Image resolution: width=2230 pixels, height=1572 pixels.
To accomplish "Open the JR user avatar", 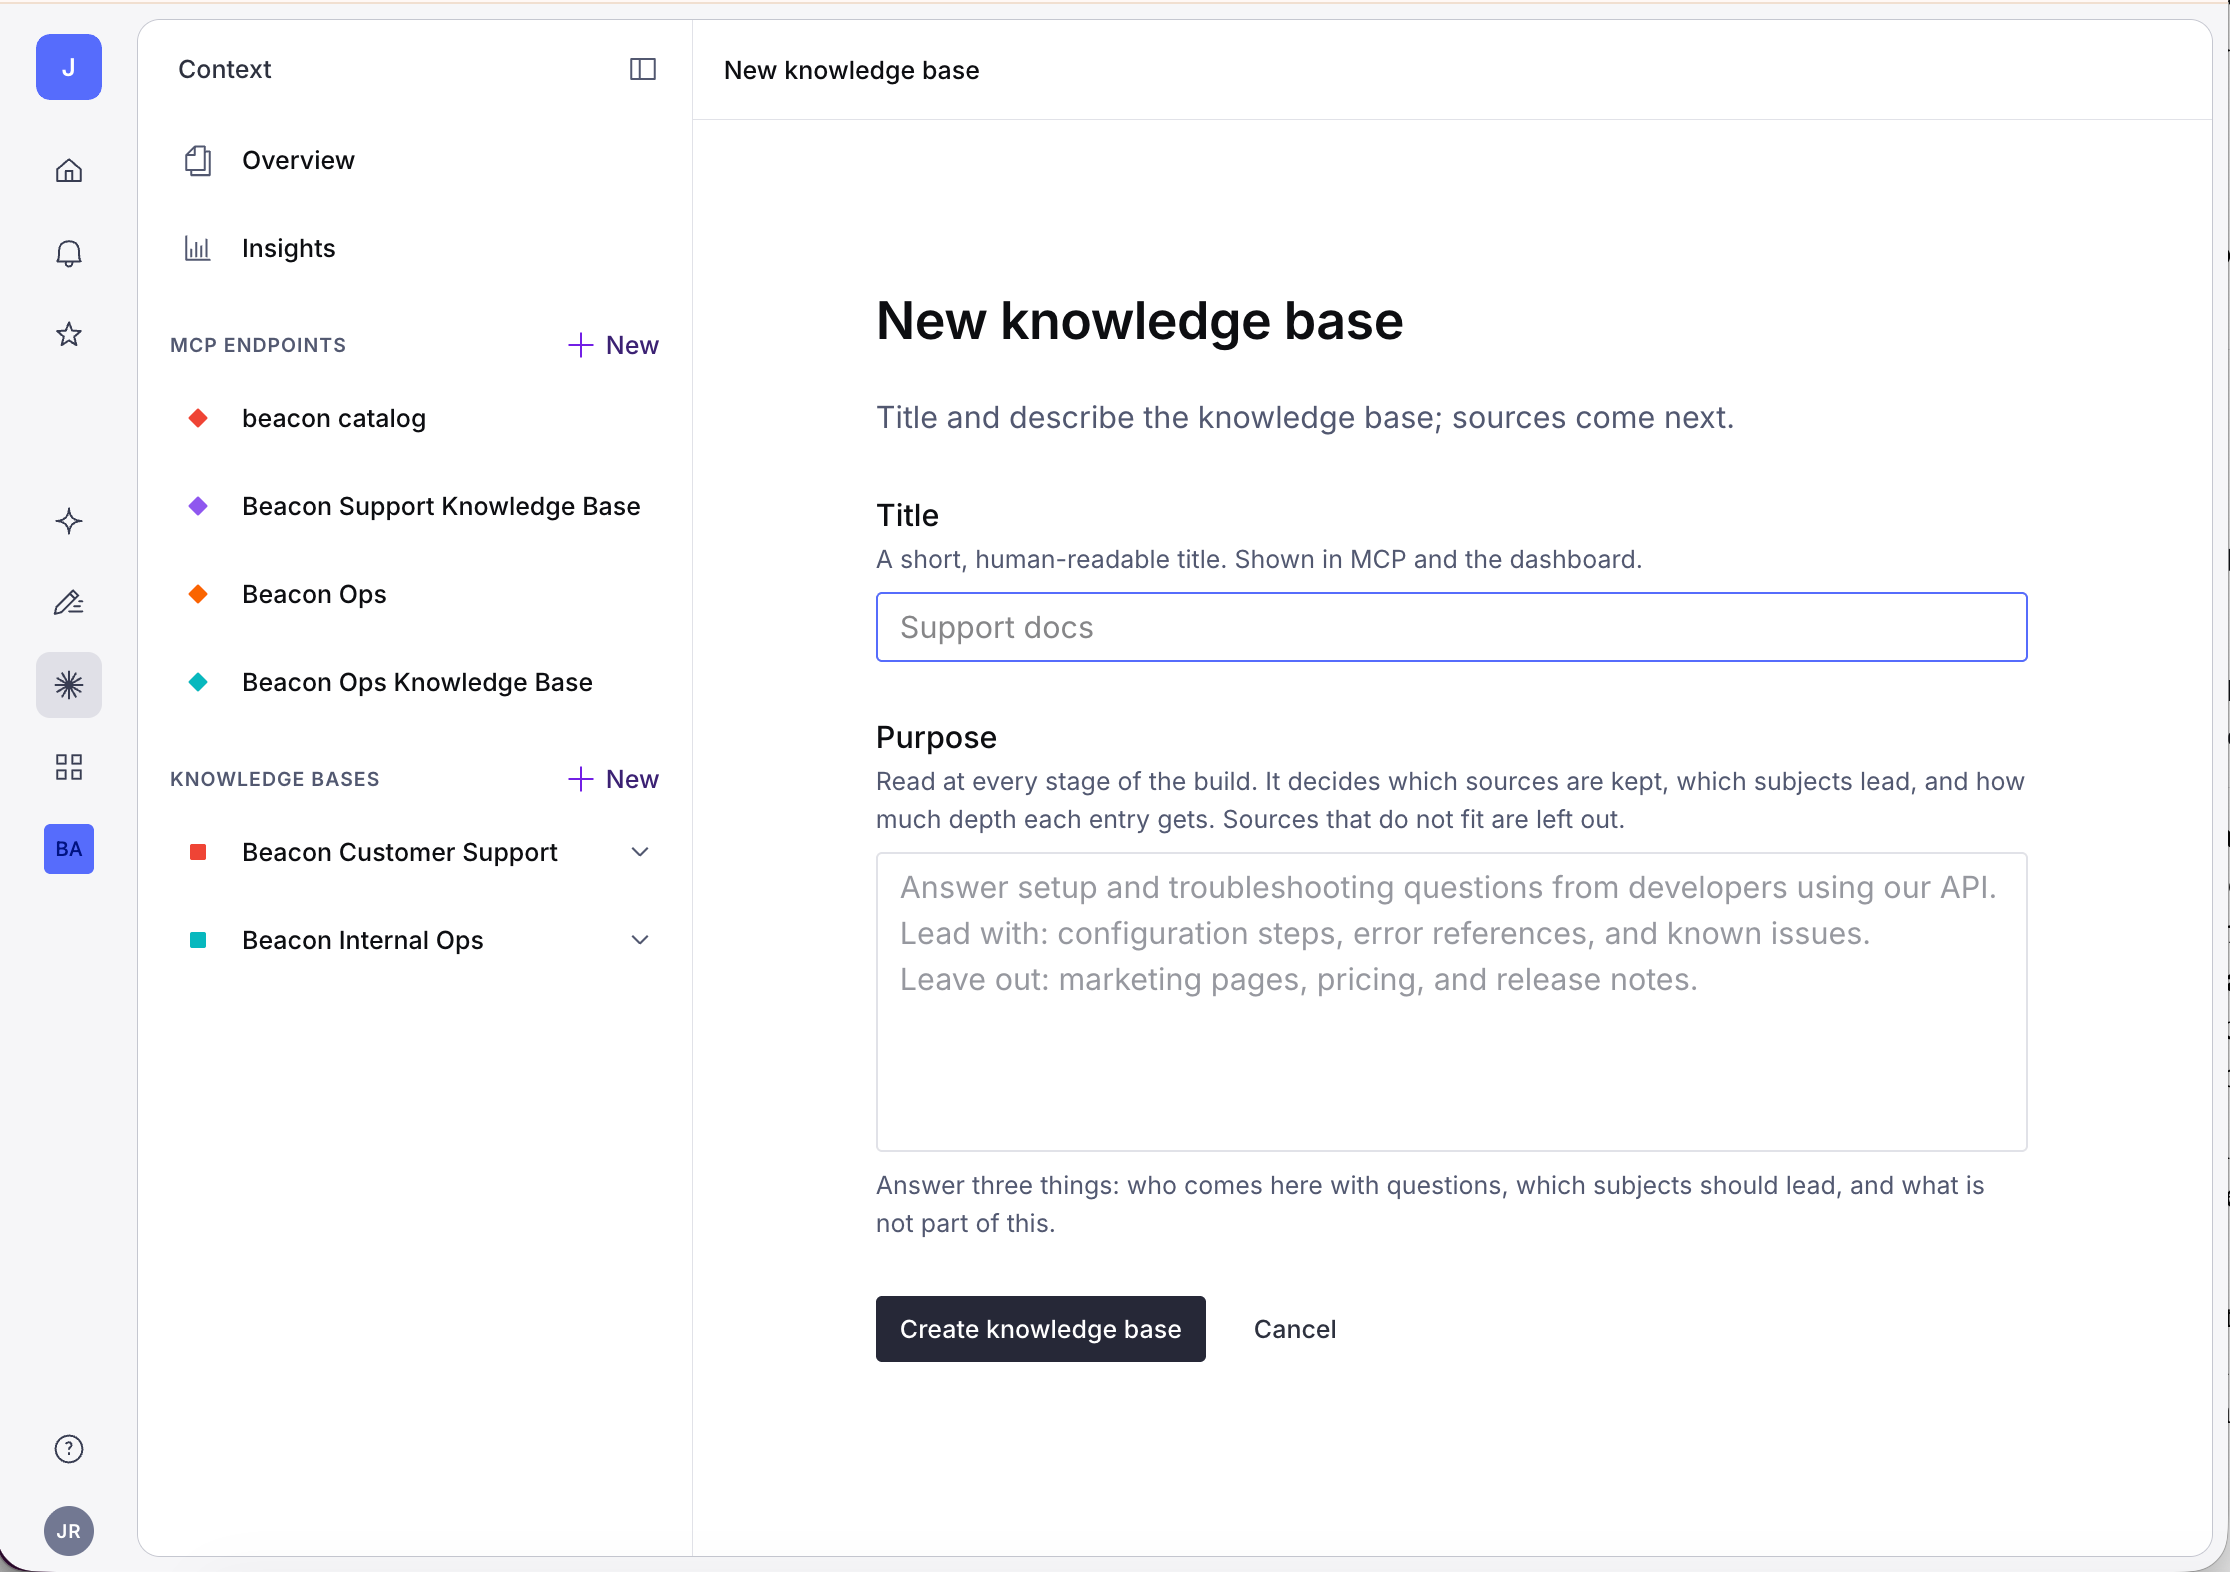I will (69, 1531).
